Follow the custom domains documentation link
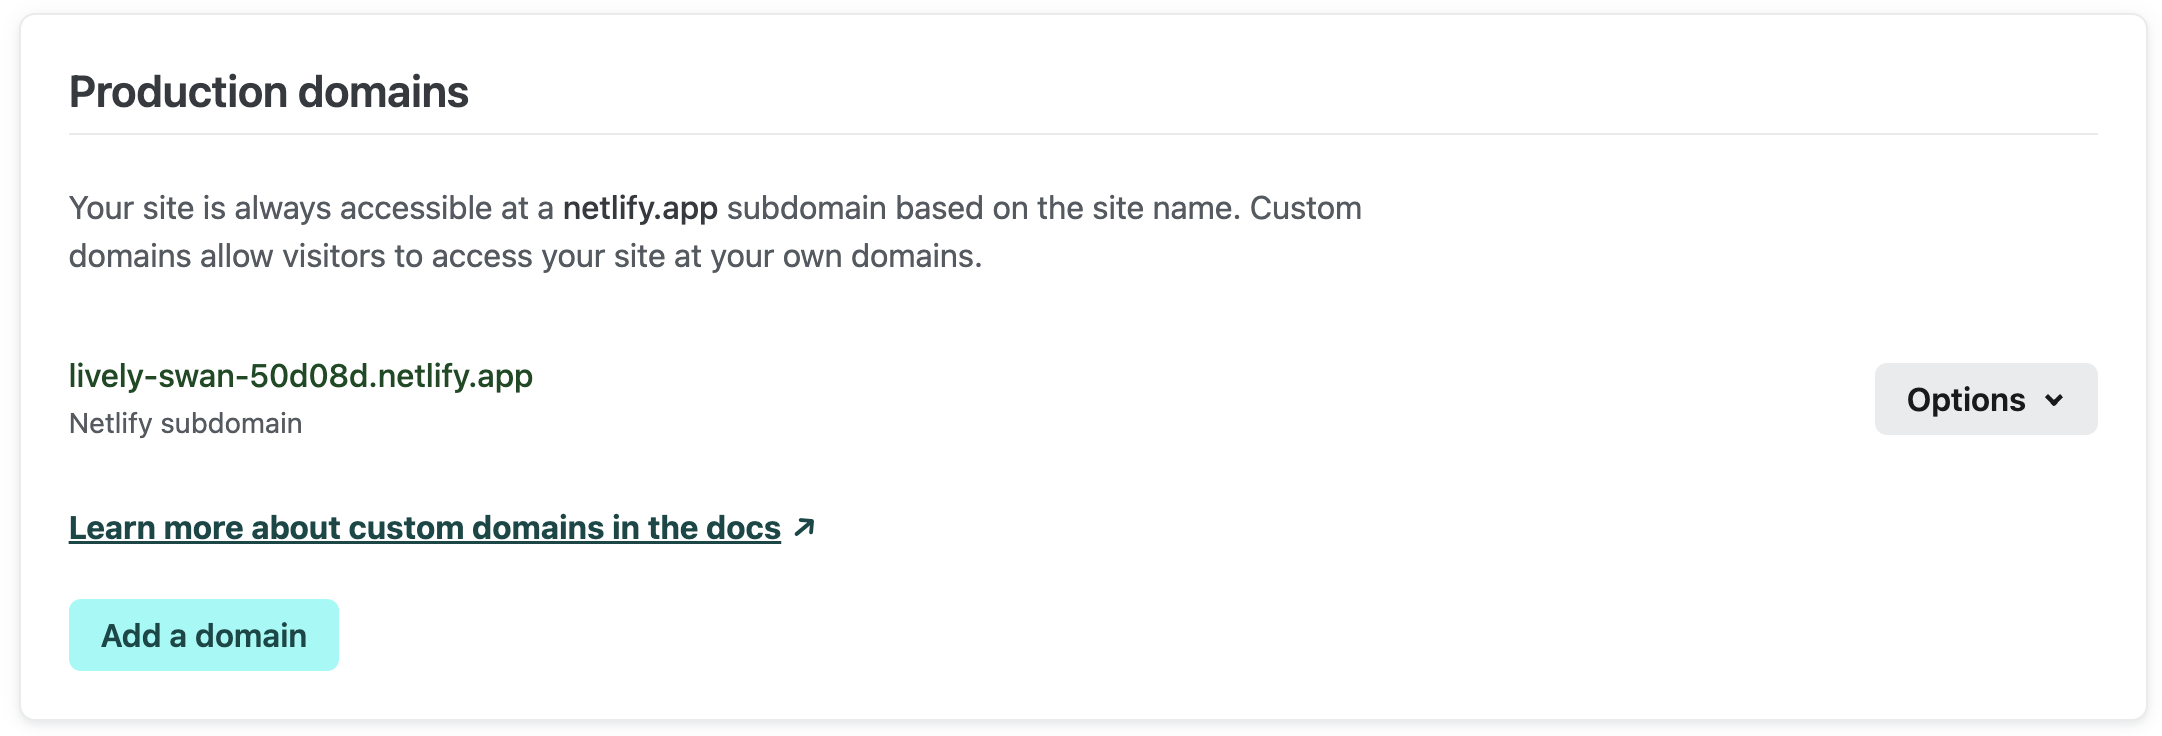Viewport: 2162px width, 736px height. point(423,527)
